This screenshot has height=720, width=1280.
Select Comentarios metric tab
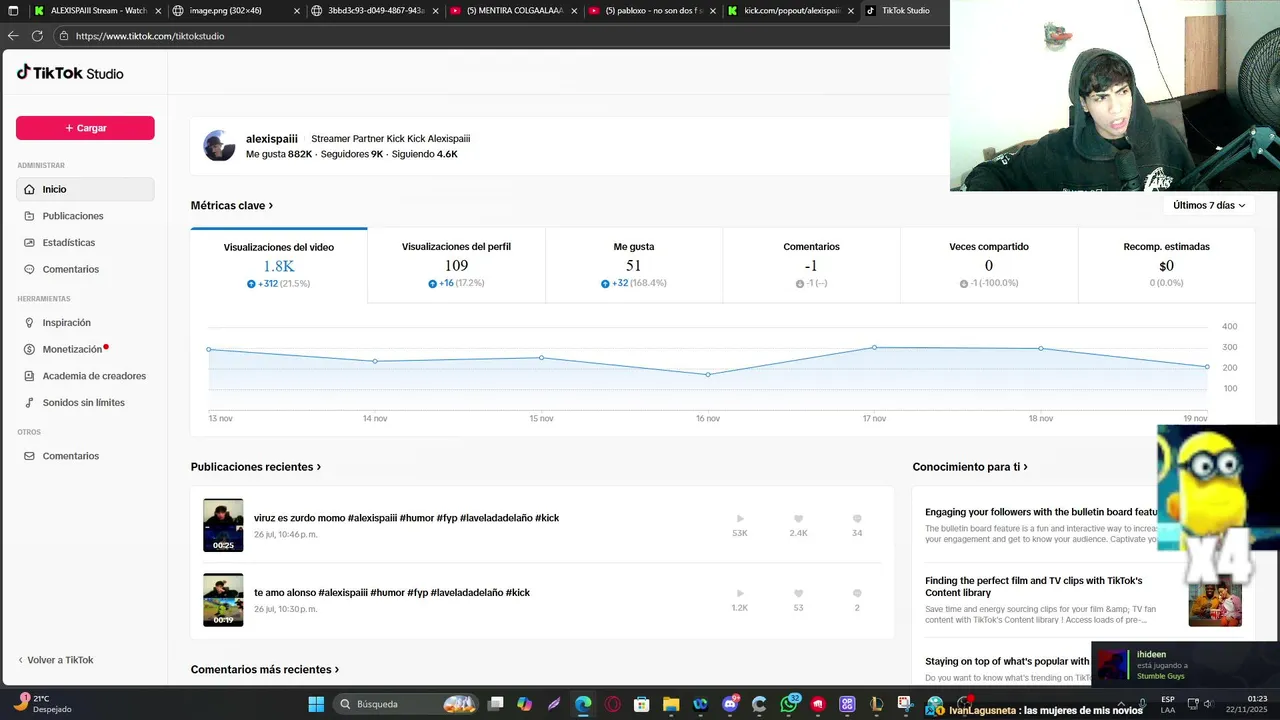811,266
